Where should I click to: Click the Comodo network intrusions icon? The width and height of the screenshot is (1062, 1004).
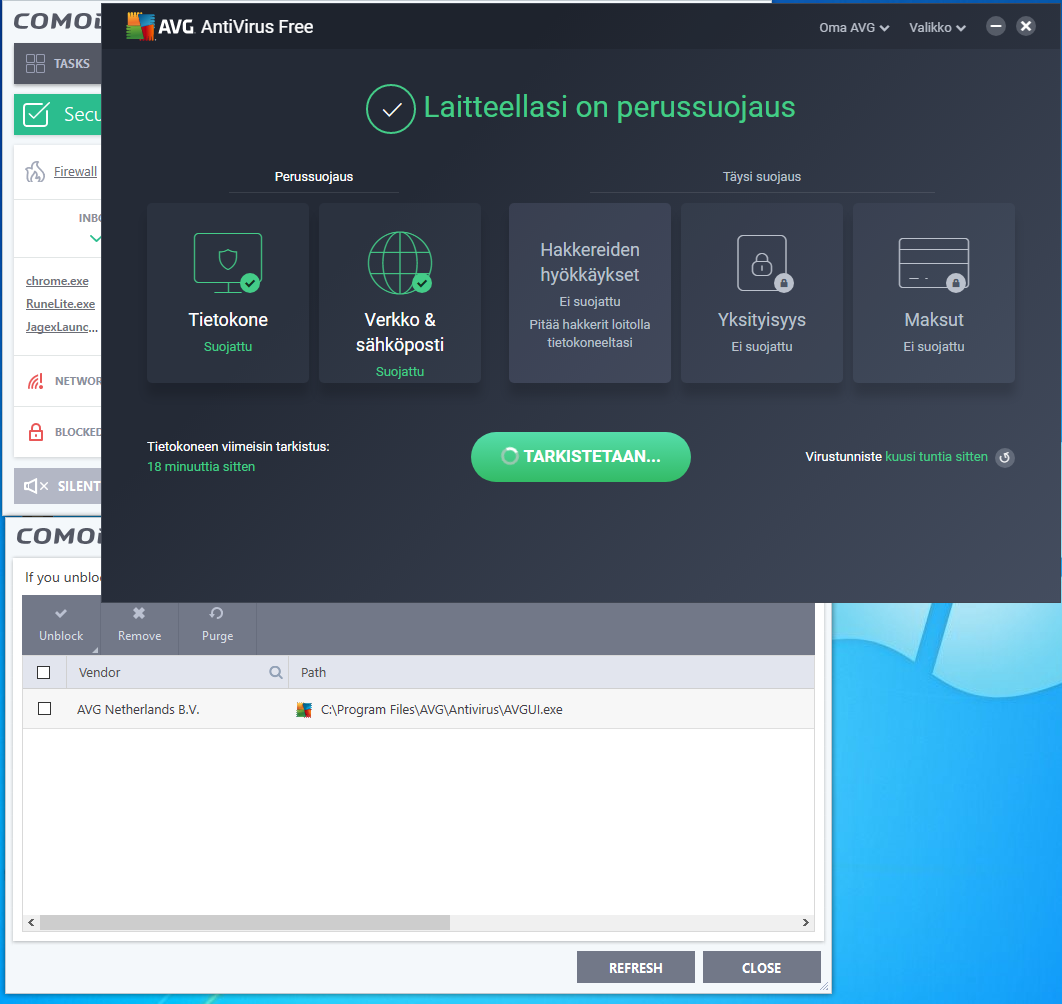coord(36,381)
